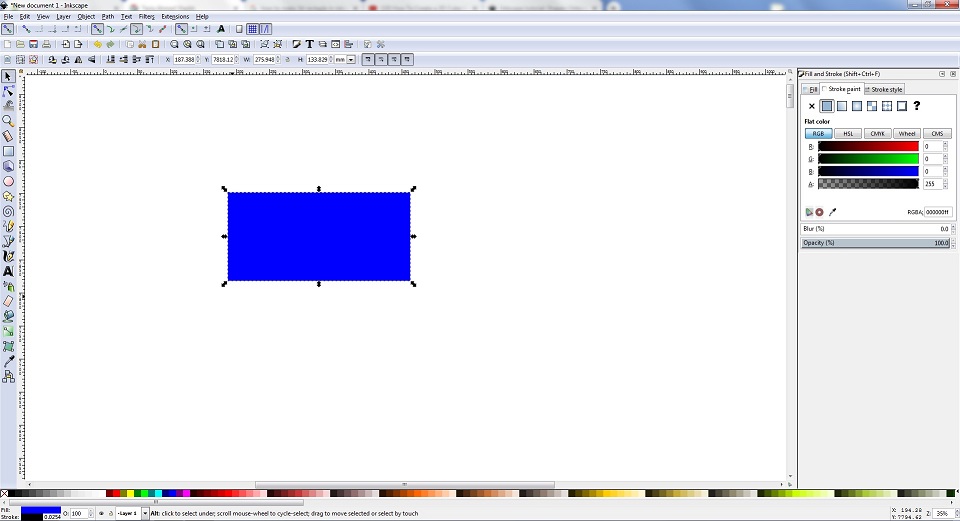This screenshot has width=960, height=521.
Task: Select the Star polygon tool
Action: (x=8, y=197)
